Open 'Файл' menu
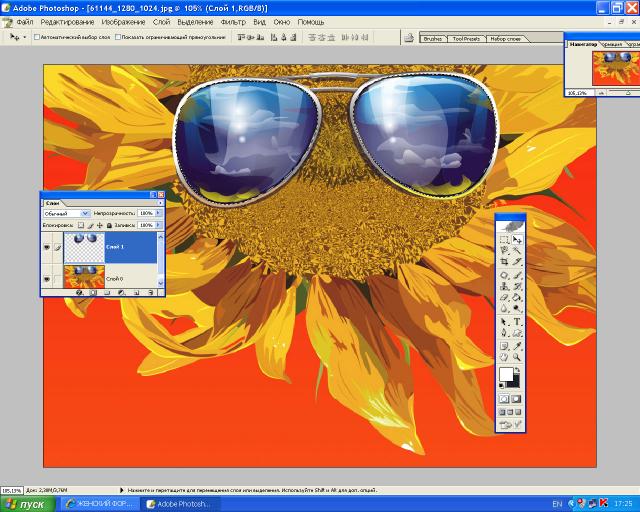The image size is (640, 512). (24, 22)
